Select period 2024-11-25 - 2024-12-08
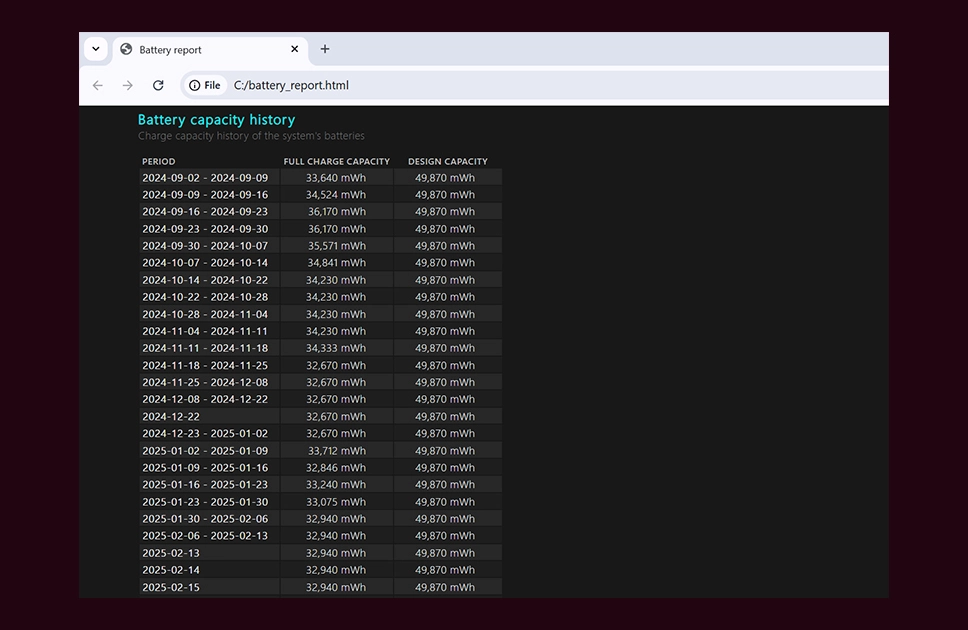 click(205, 382)
